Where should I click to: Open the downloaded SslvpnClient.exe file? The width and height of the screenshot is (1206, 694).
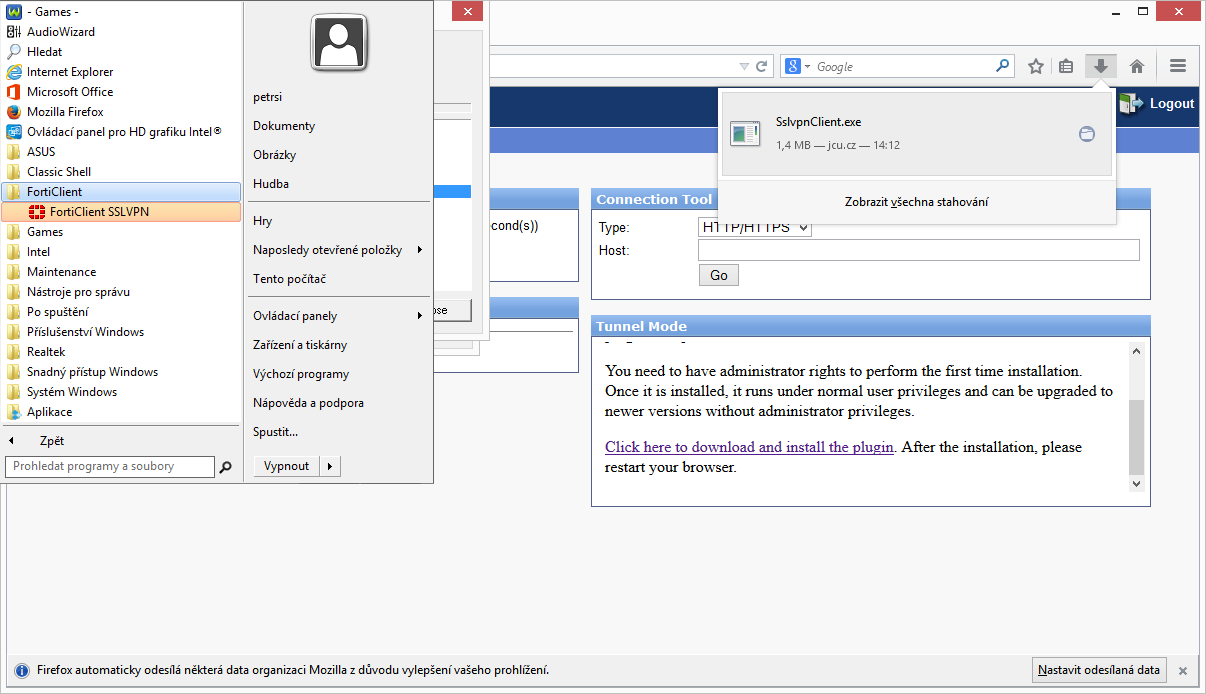coord(915,134)
